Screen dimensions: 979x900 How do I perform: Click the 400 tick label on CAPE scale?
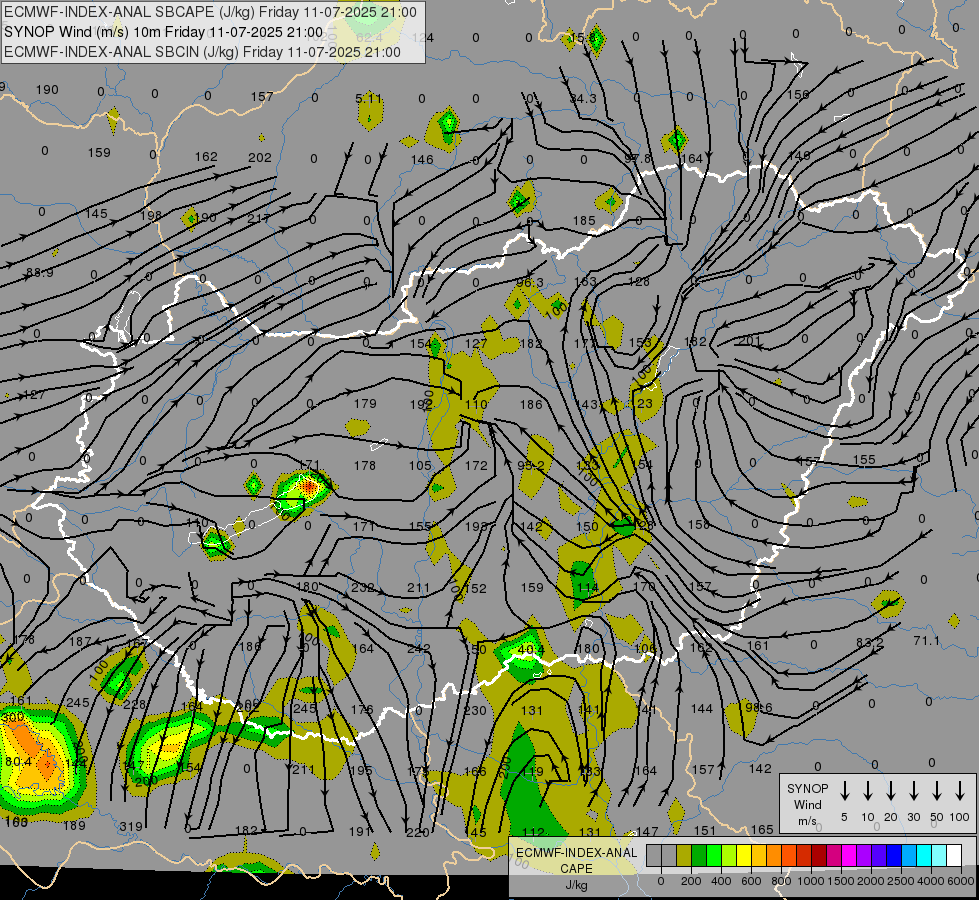pyautogui.click(x=721, y=881)
